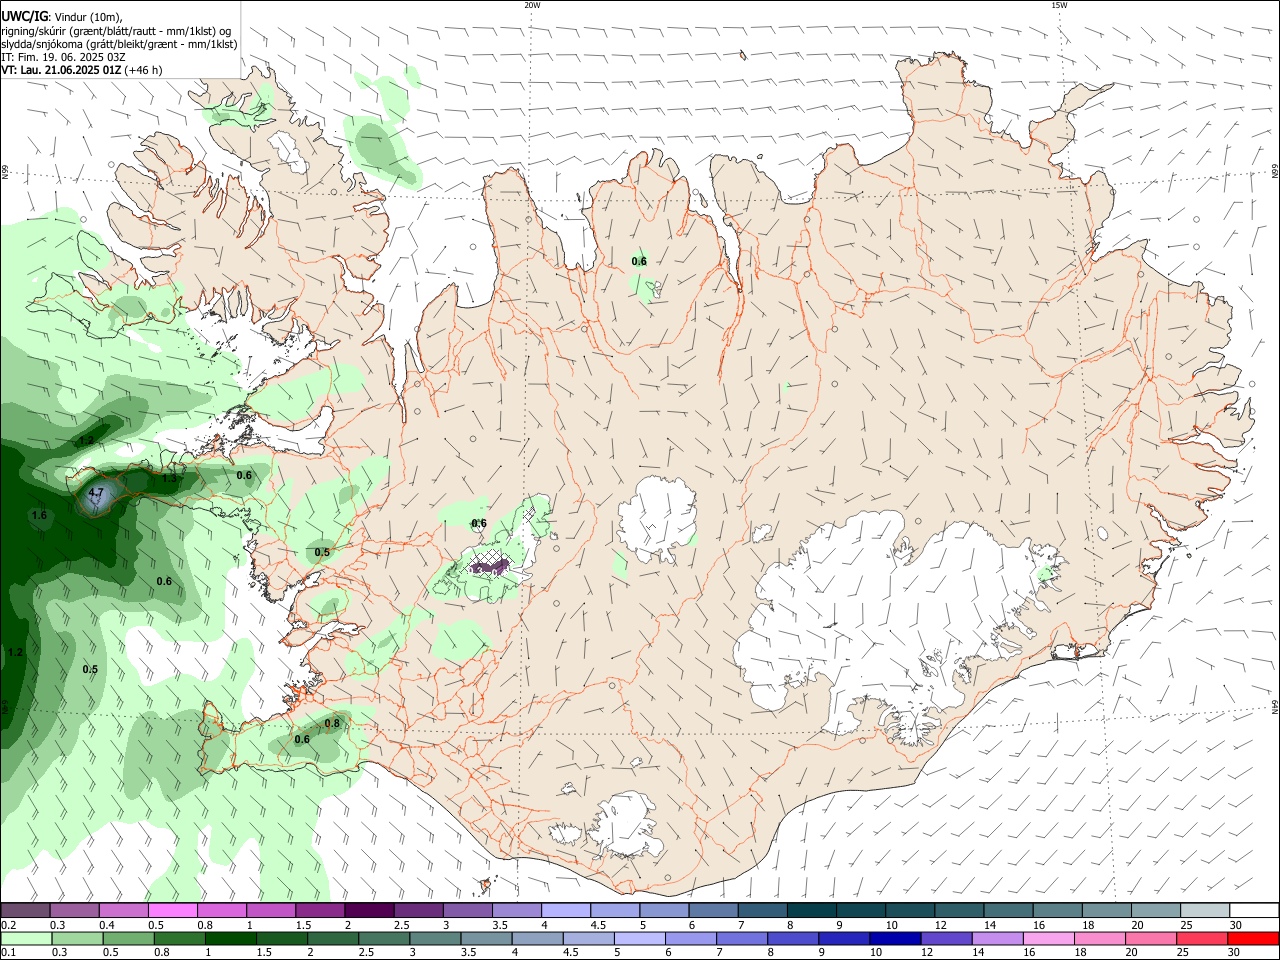Screen dimensions: 1280x960
Task: Click the 4.7 precipitation value on the map
Action: pos(96,493)
